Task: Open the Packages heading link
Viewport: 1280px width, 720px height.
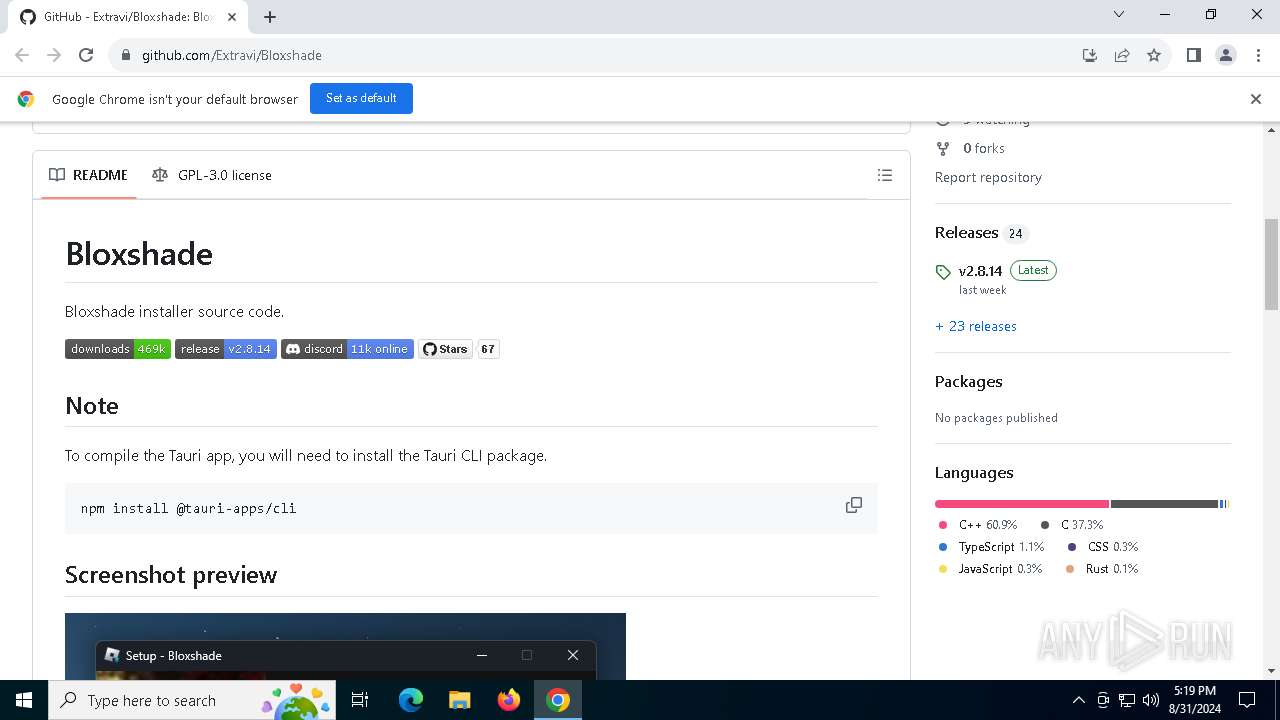Action: pos(968,381)
